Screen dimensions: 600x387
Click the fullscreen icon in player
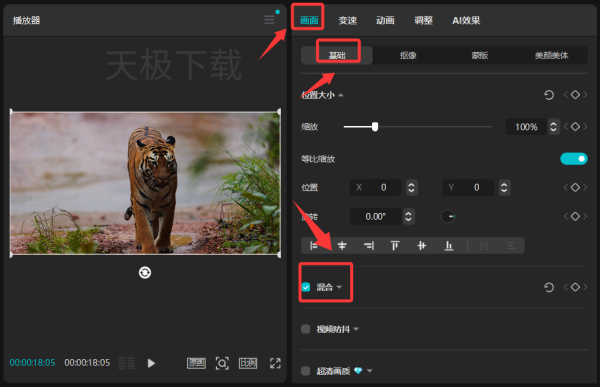pos(276,363)
